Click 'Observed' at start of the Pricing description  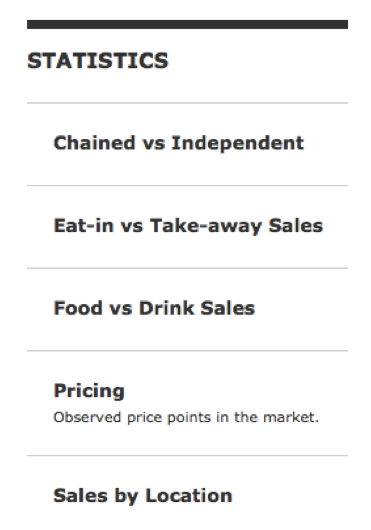(x=87, y=417)
